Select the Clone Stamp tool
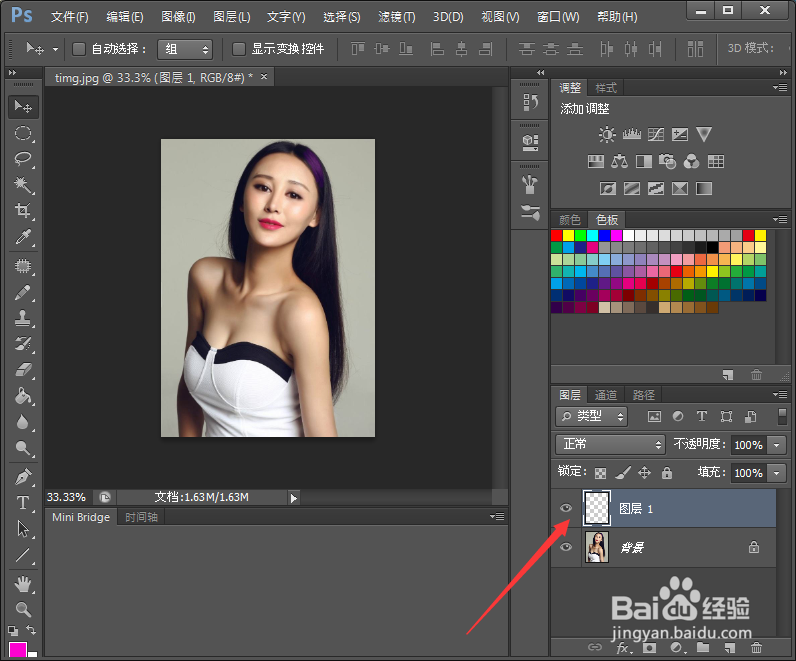Viewport: 796px width, 661px height. (x=23, y=318)
